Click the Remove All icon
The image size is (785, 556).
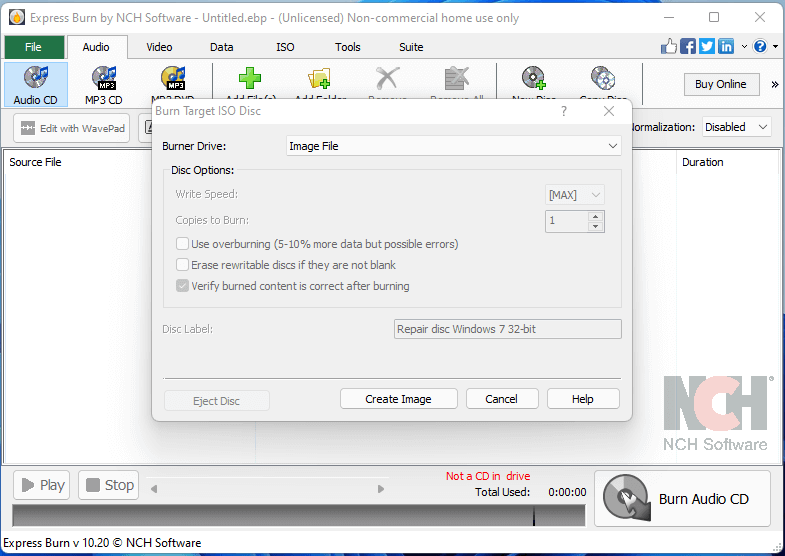457,79
